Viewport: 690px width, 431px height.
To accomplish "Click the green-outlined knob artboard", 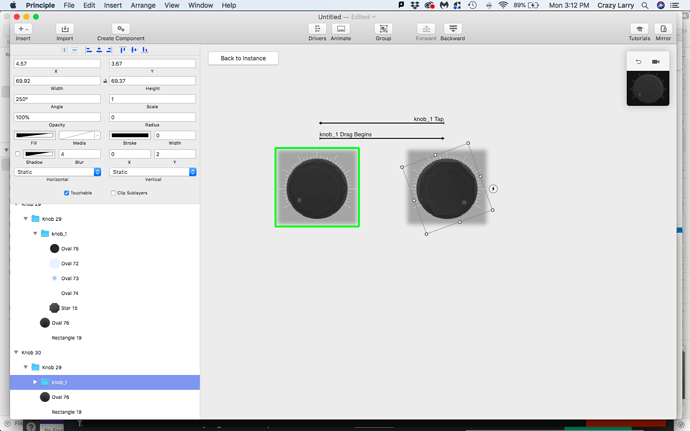I will (x=317, y=188).
